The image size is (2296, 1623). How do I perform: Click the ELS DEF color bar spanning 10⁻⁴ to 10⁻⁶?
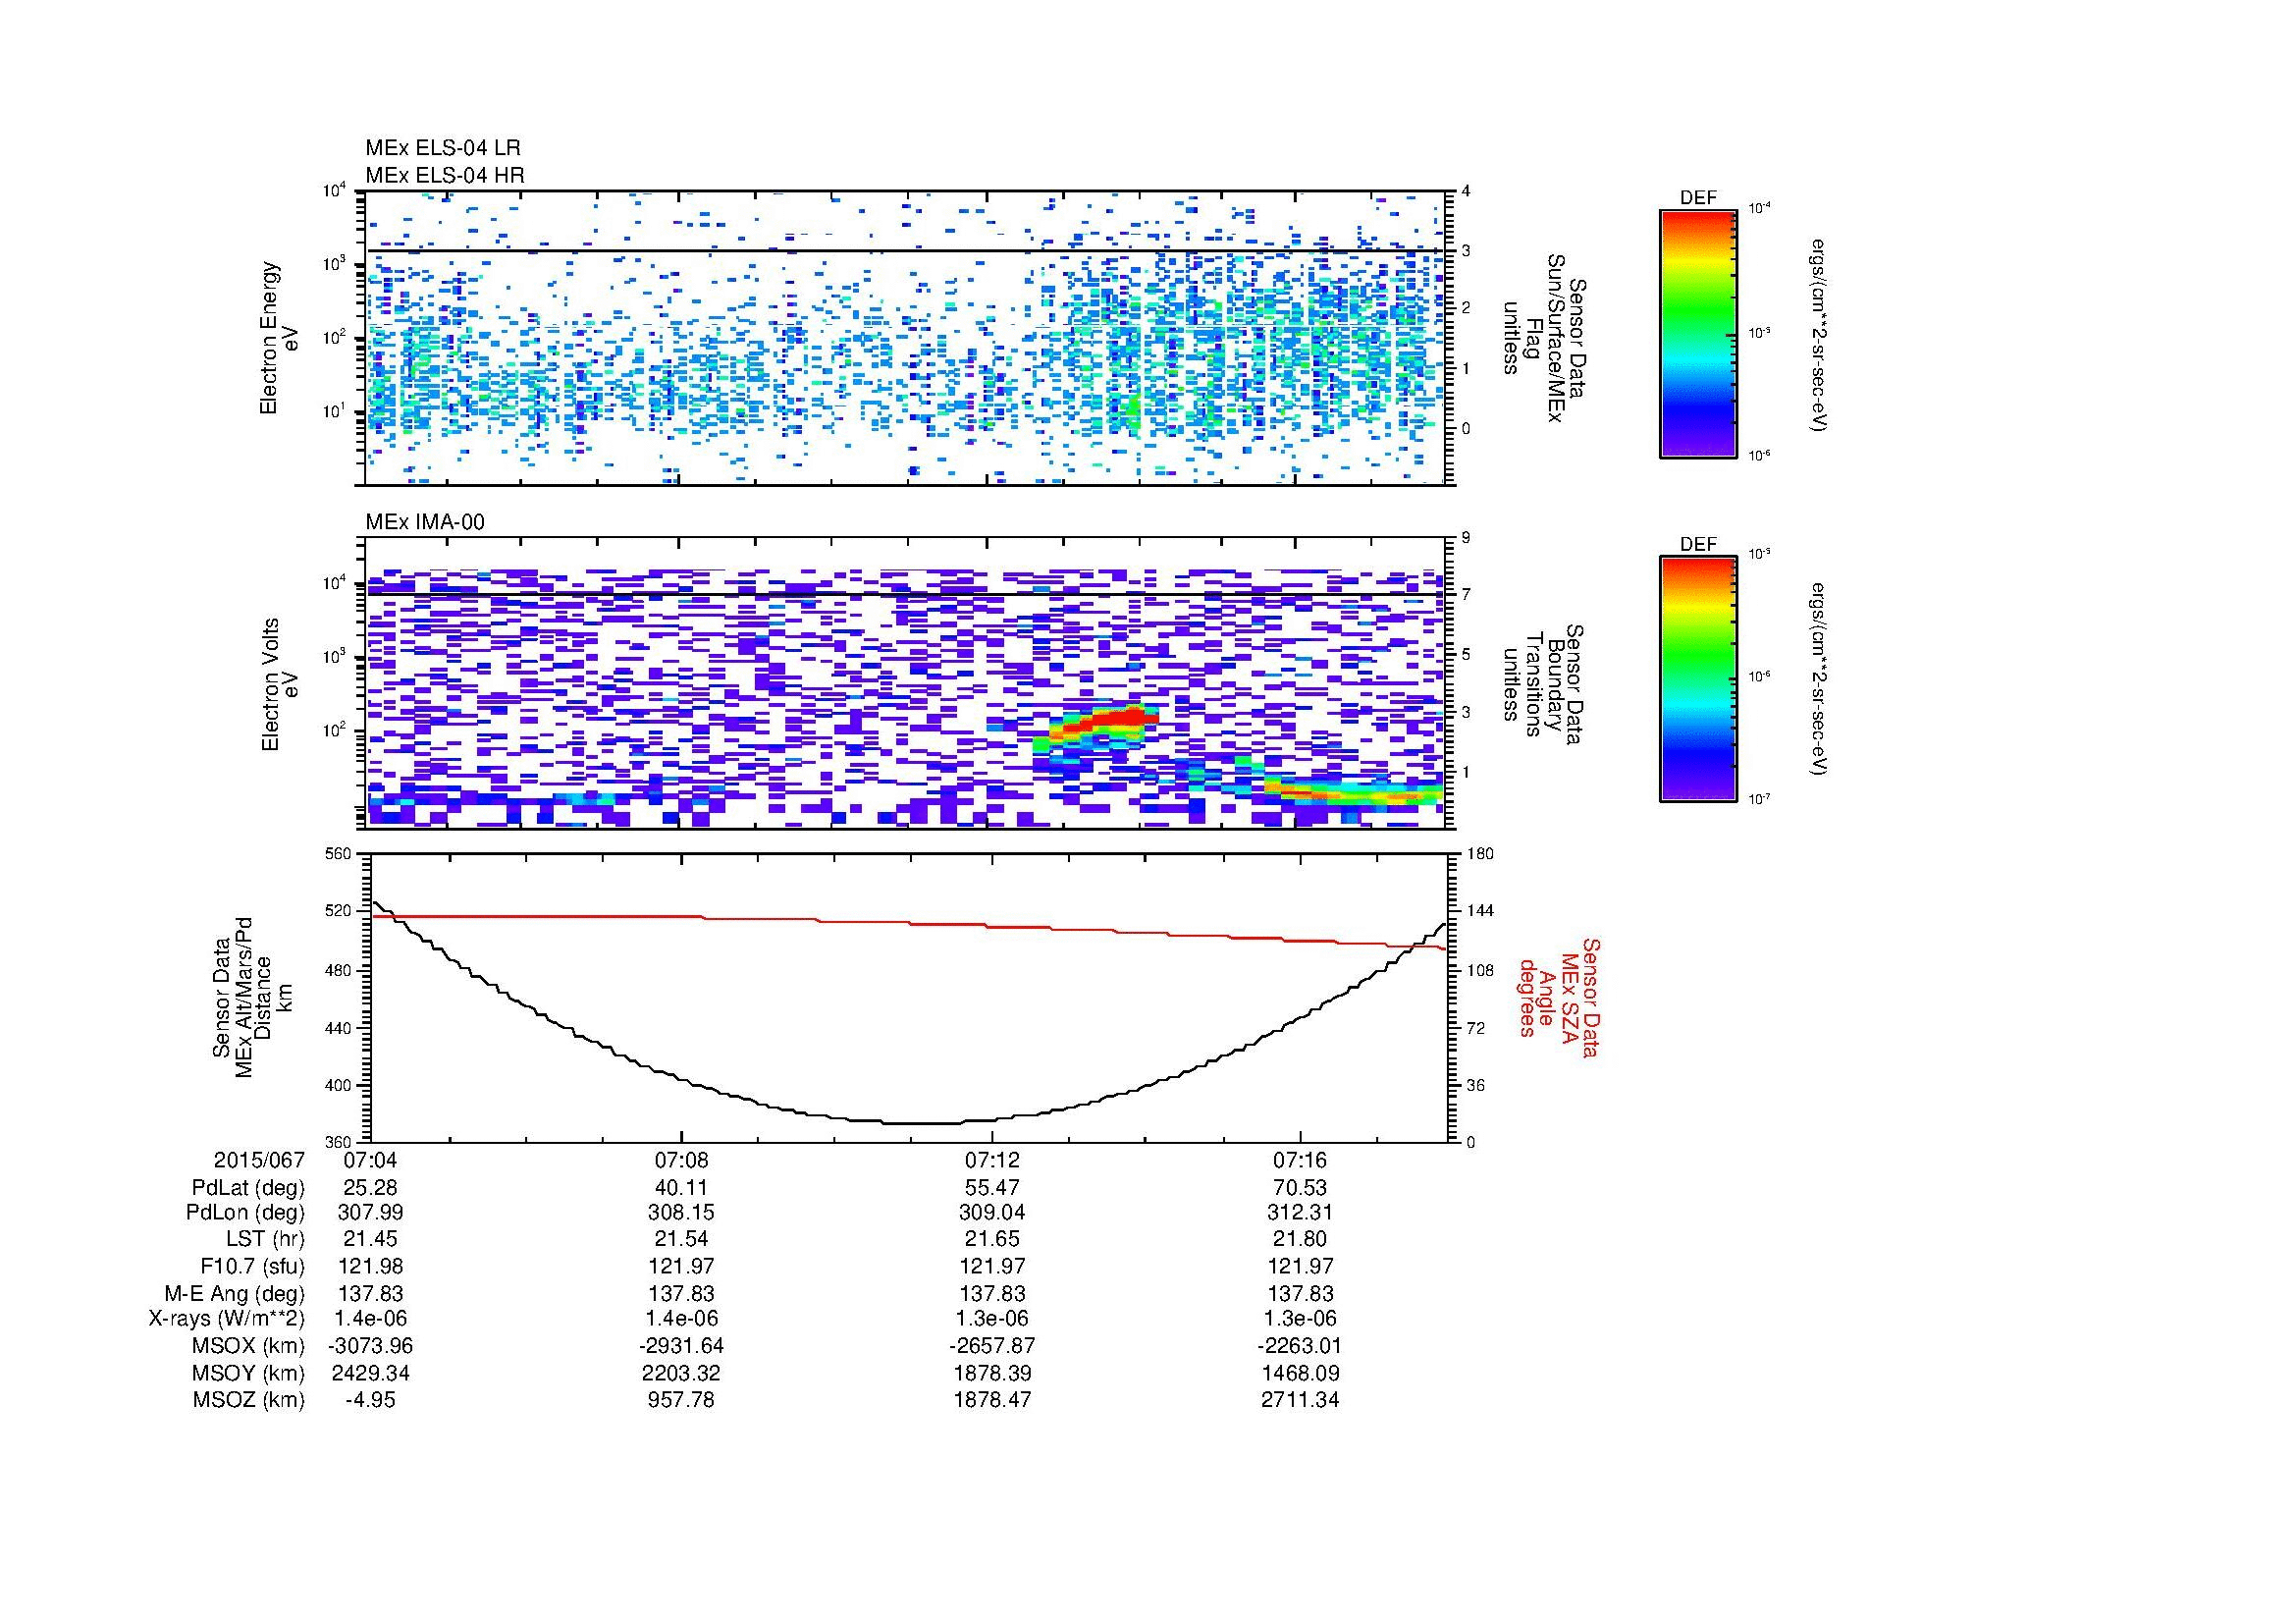point(1698,333)
